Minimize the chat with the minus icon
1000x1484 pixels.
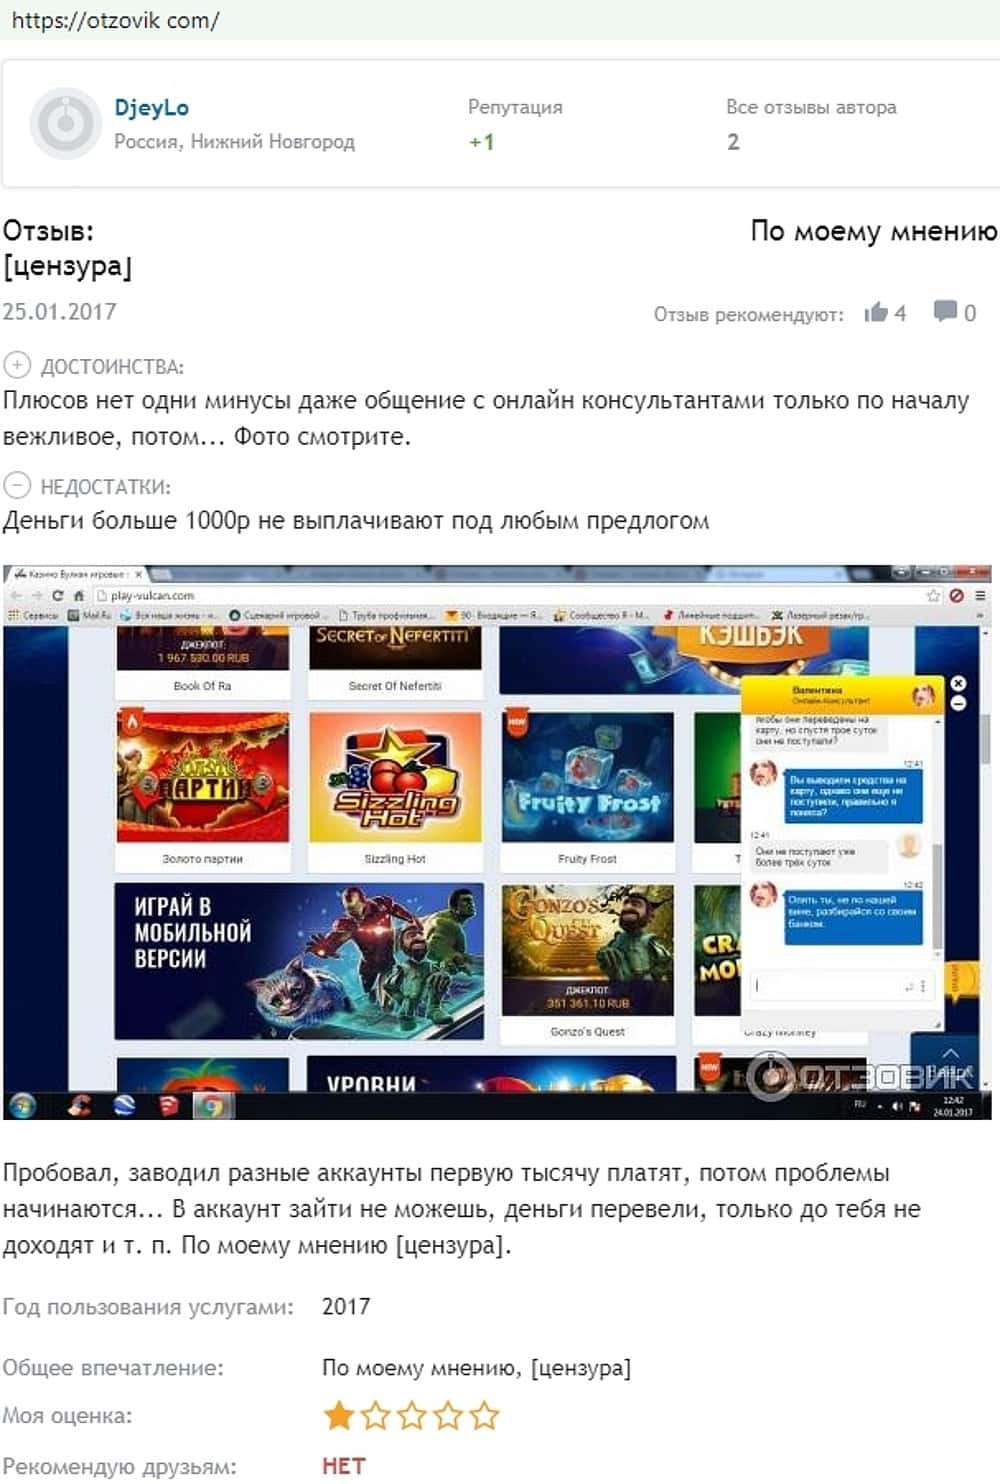pos(958,703)
